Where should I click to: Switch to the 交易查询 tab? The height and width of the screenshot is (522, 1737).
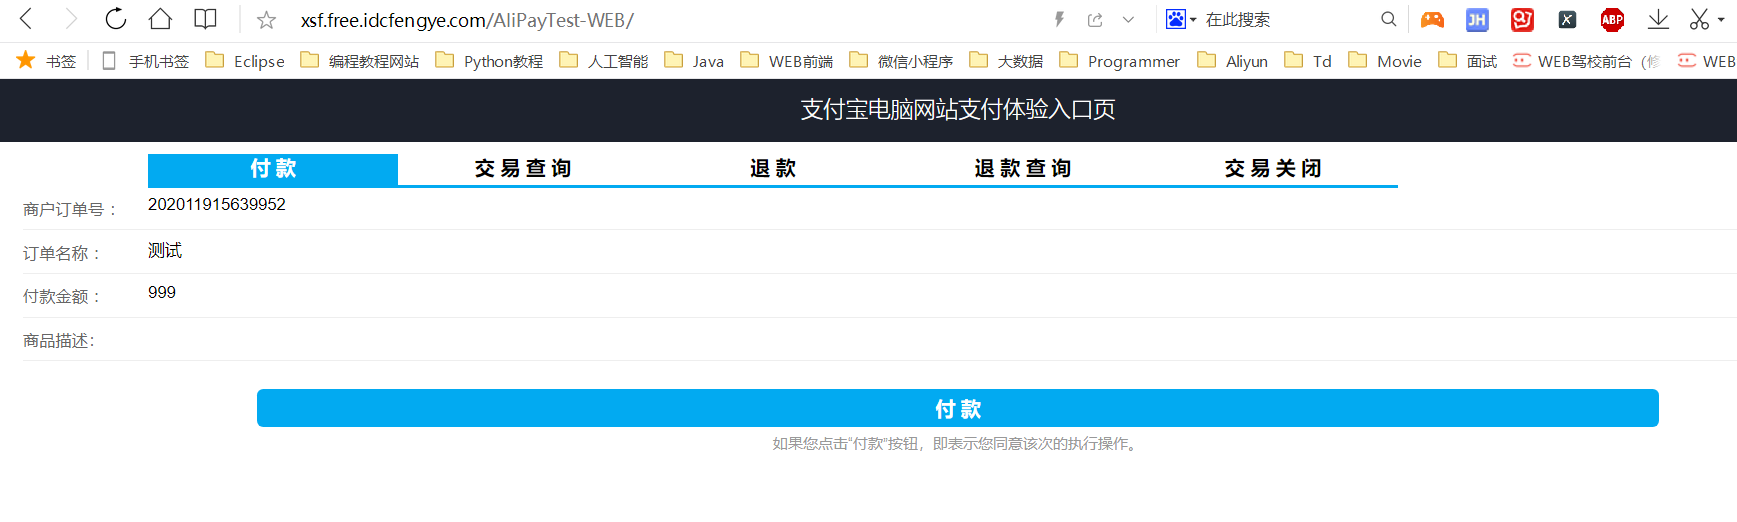pyautogui.click(x=523, y=169)
